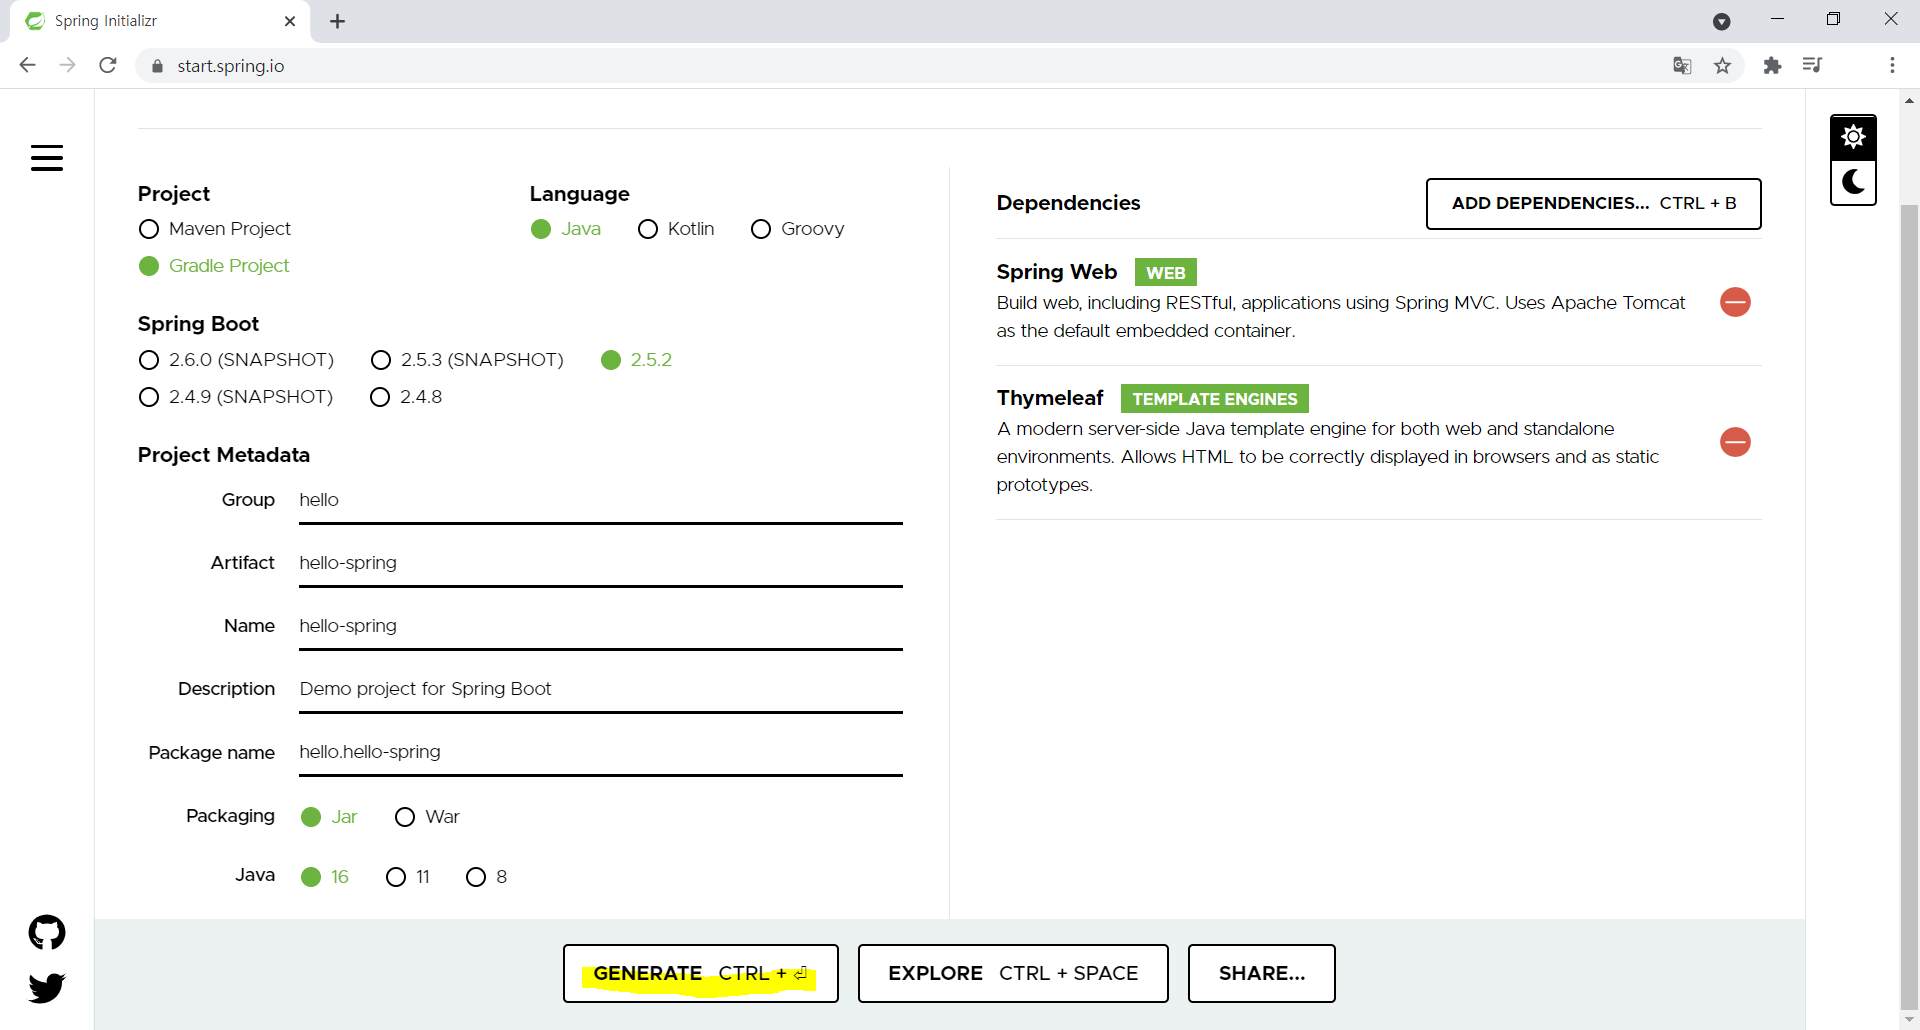Click the Thymeleaf dependency title
Viewport: 1920px width, 1030px height.
[x=1049, y=398]
